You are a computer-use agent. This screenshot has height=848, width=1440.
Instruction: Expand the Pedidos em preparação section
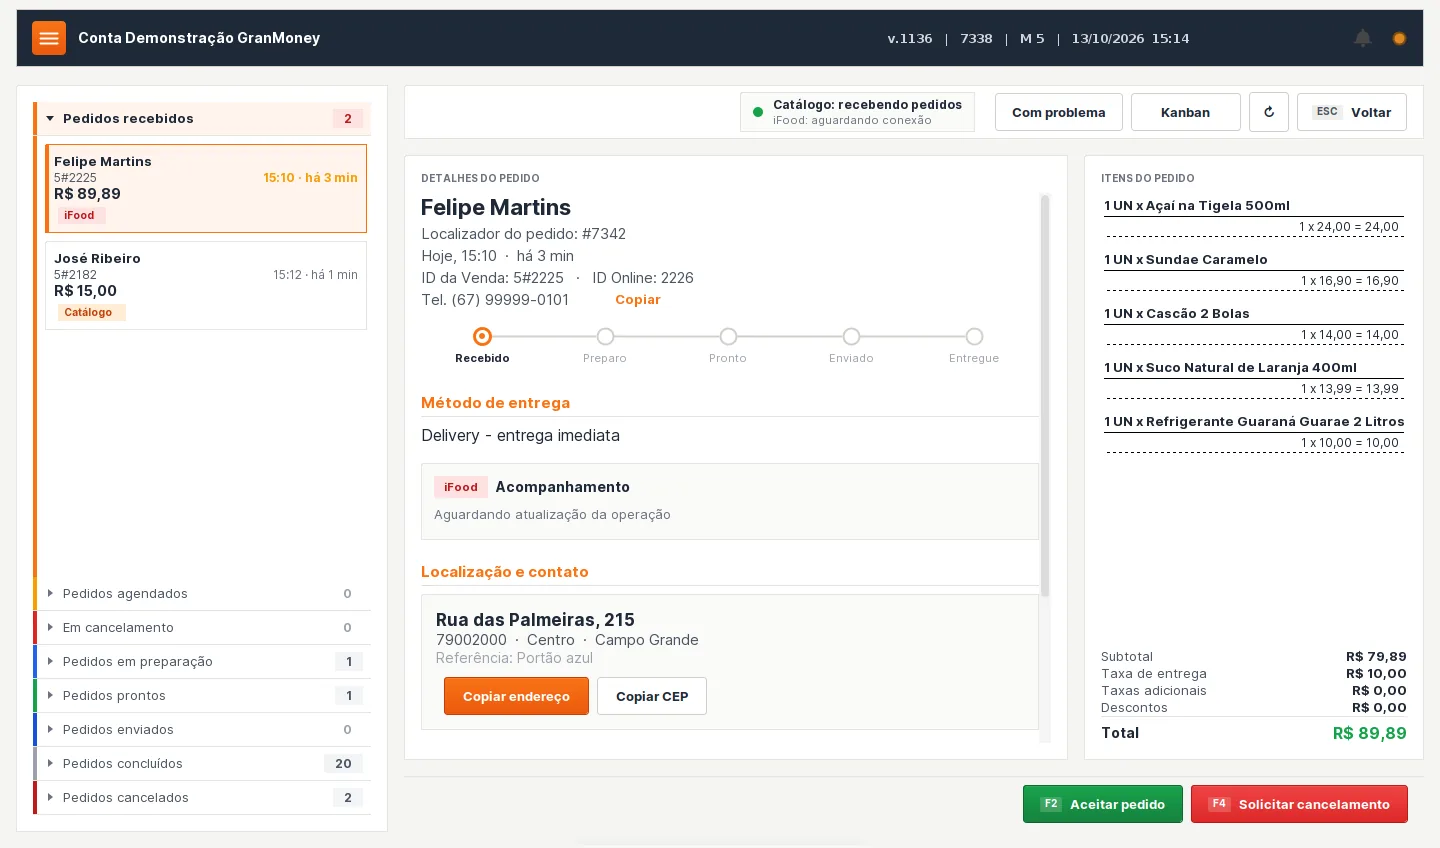(202, 661)
